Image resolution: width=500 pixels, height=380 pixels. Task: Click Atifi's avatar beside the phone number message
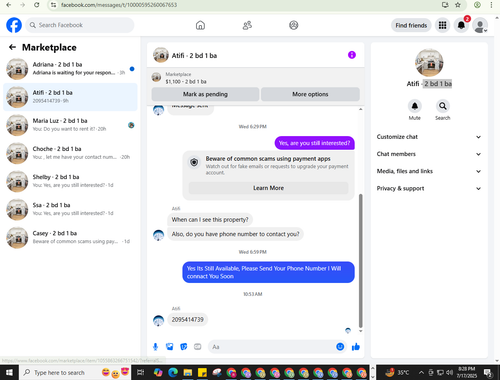coord(158,320)
